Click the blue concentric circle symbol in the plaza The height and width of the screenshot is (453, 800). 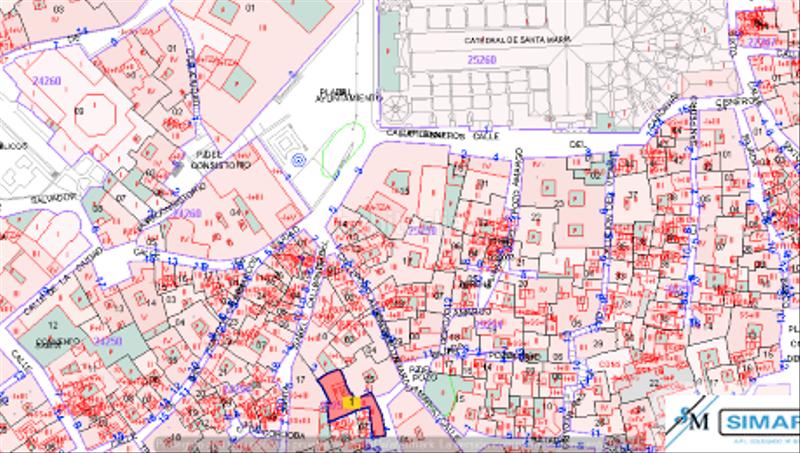[297, 160]
